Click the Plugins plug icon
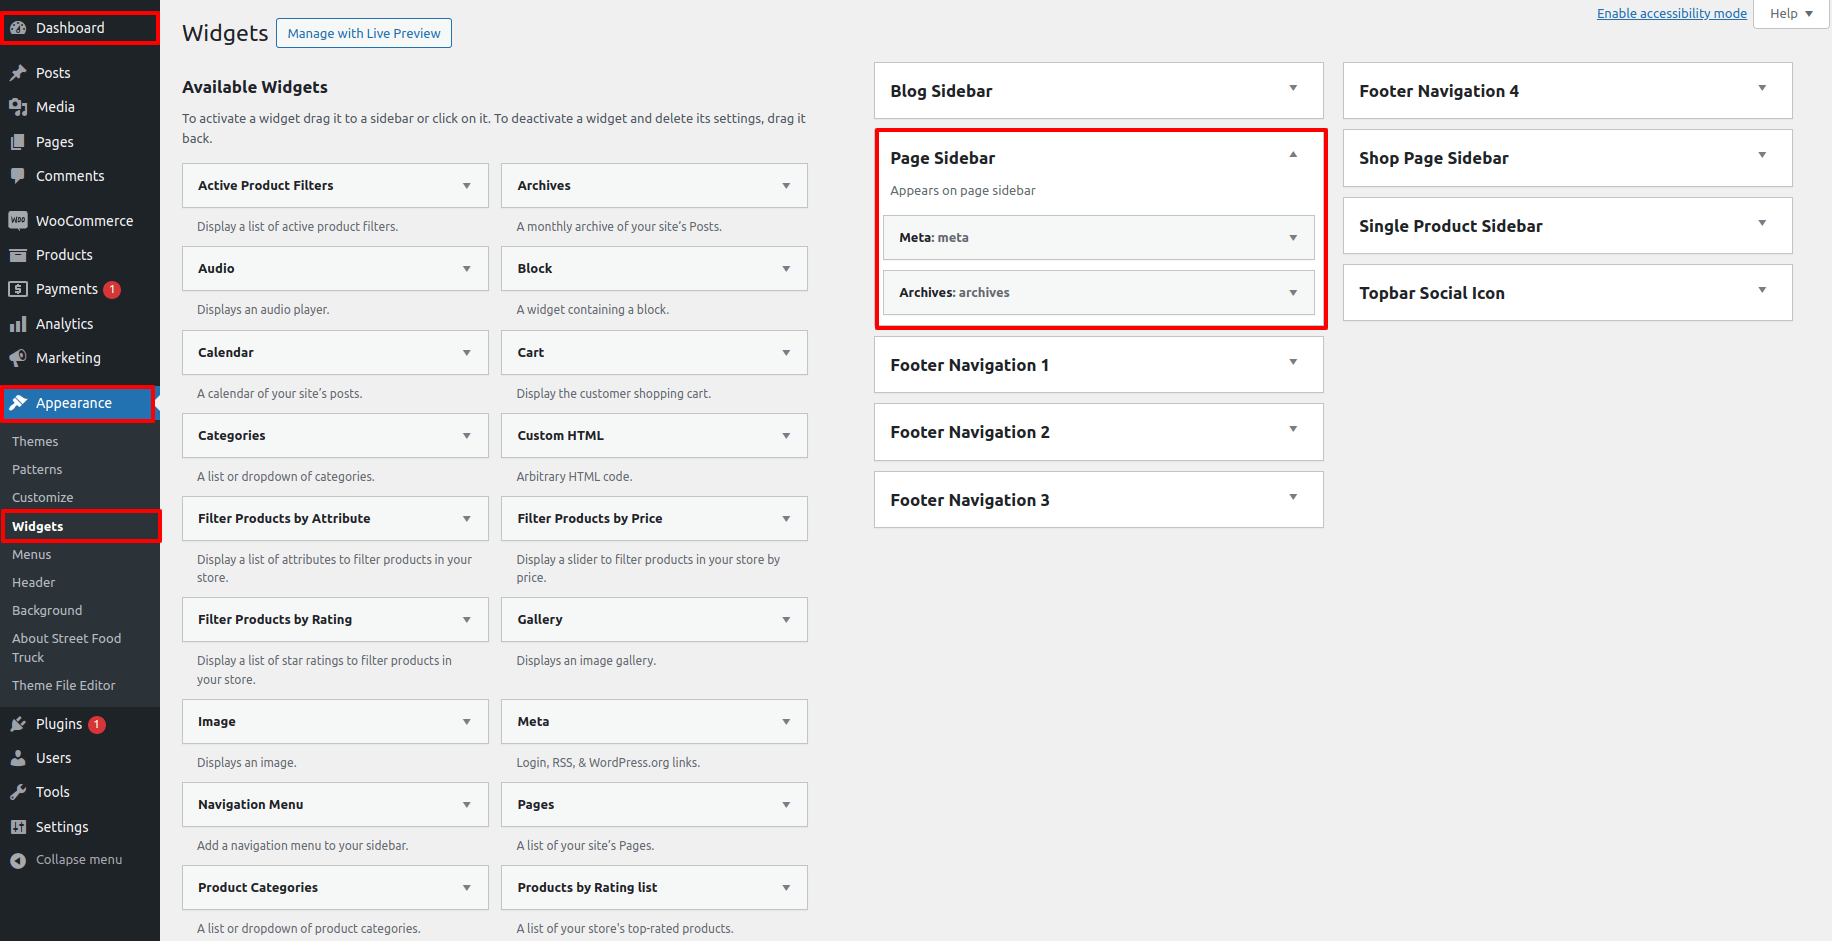The width and height of the screenshot is (1832, 941). coord(18,724)
